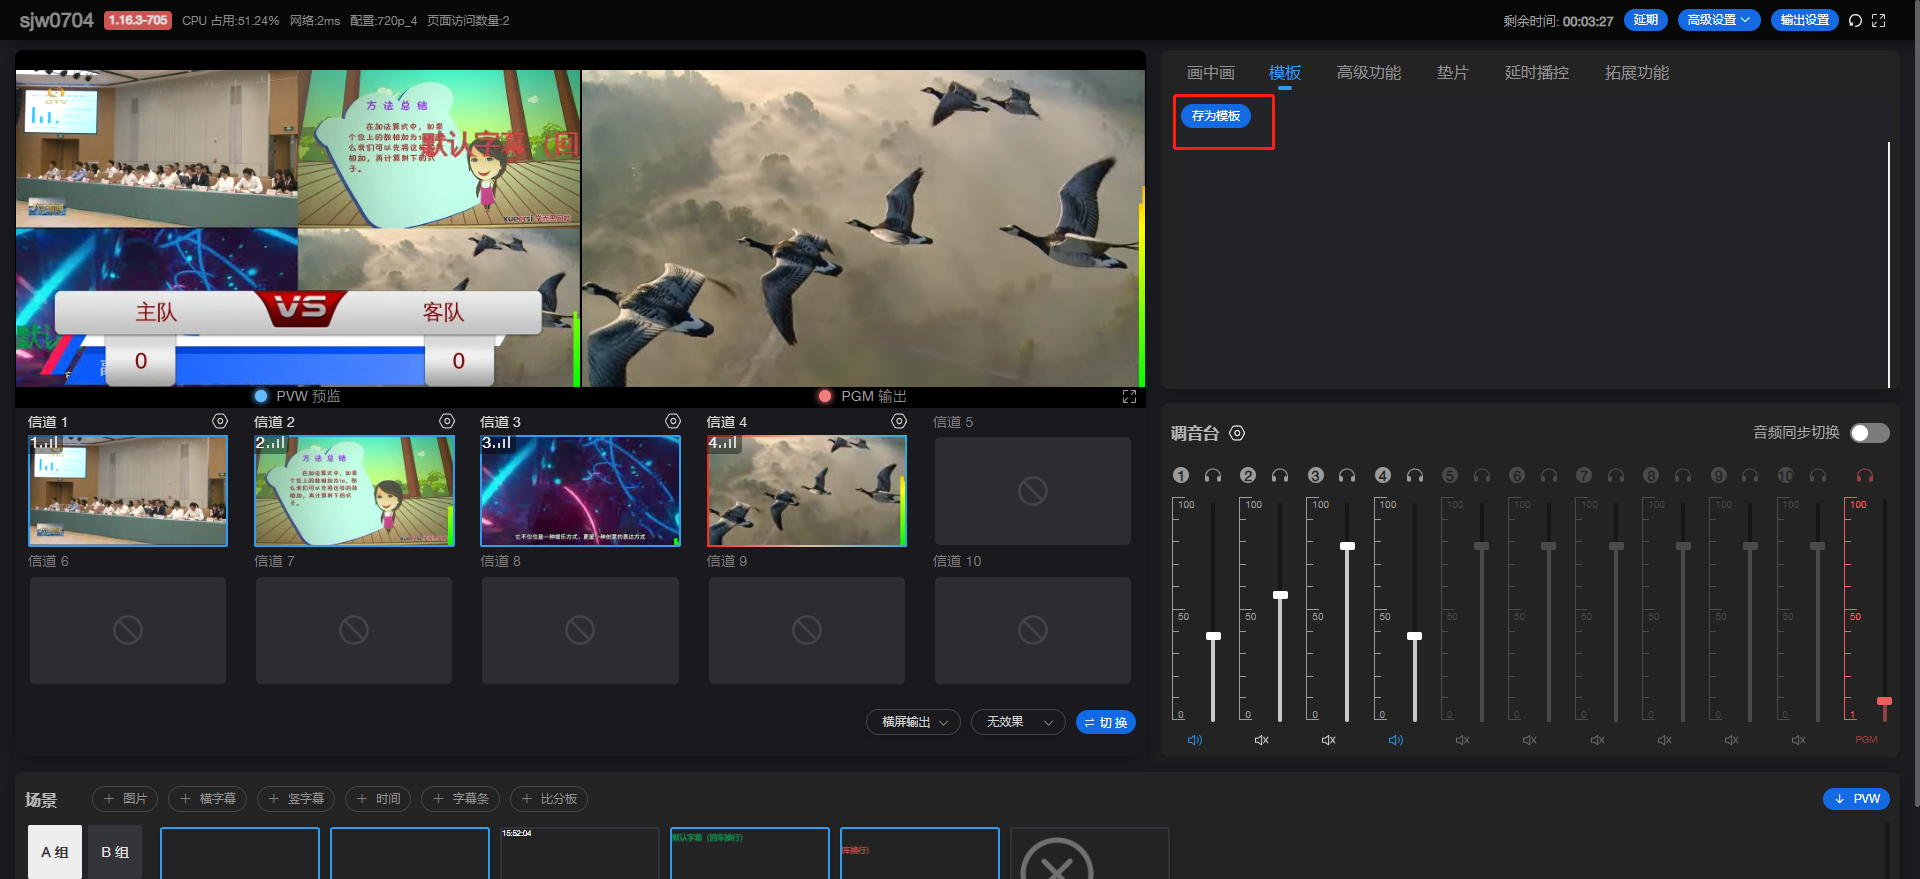Unmute the channel 2 speaker in mixer
The width and height of the screenshot is (1920, 879).
click(x=1262, y=740)
